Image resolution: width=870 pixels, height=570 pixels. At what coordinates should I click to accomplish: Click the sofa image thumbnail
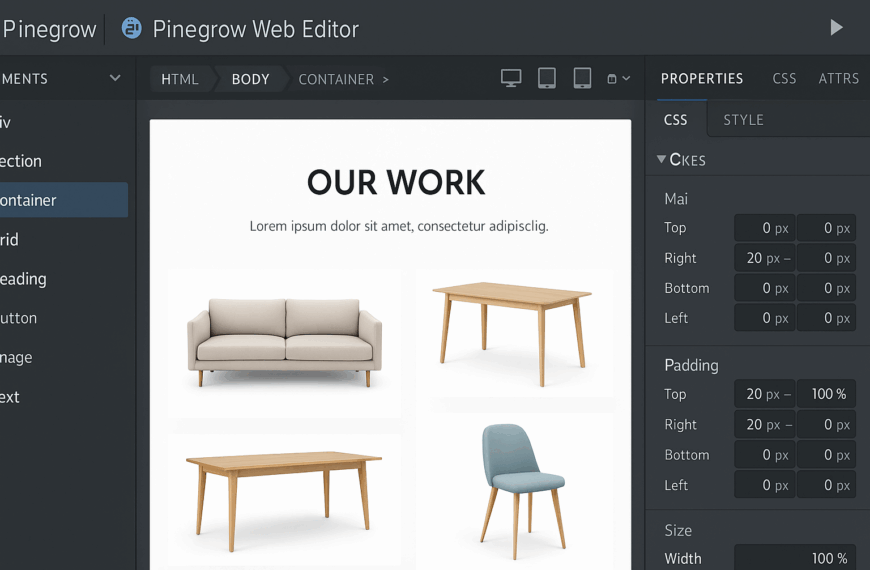coord(284,343)
